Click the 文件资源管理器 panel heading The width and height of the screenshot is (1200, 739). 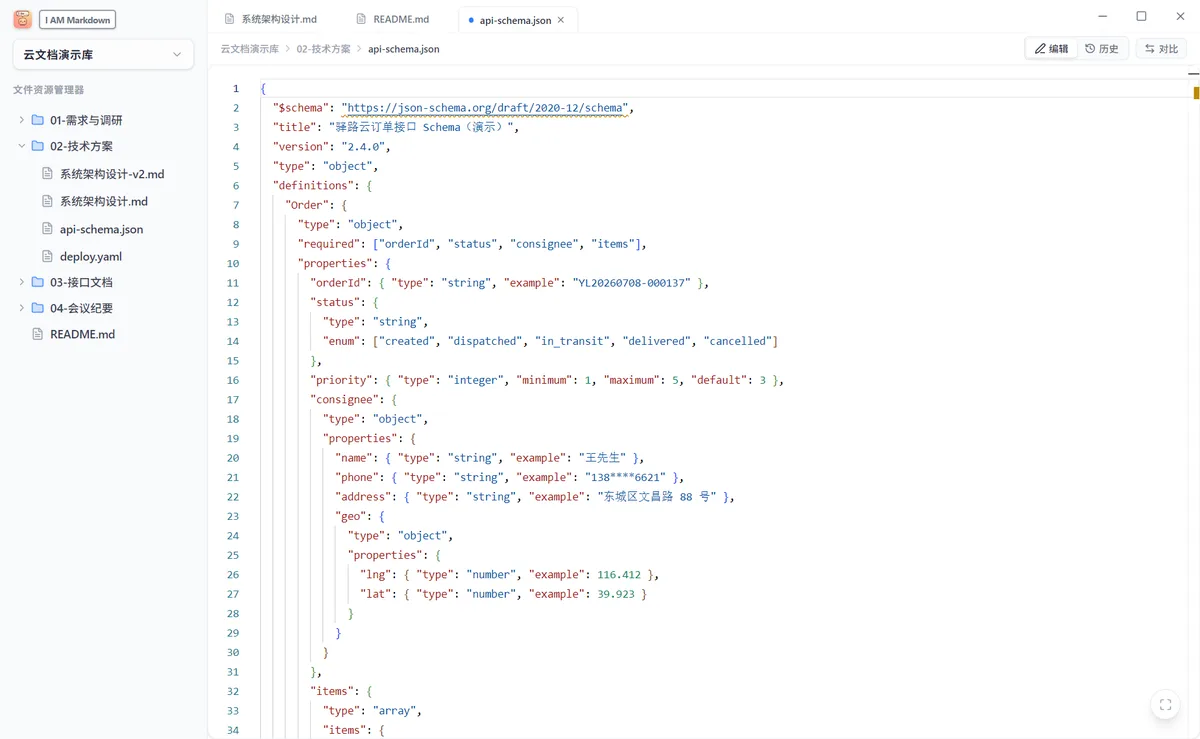pos(48,89)
